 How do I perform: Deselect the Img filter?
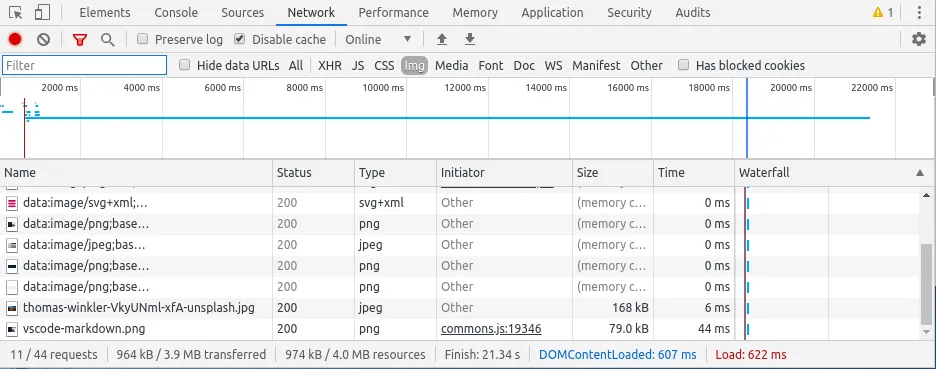coord(414,66)
